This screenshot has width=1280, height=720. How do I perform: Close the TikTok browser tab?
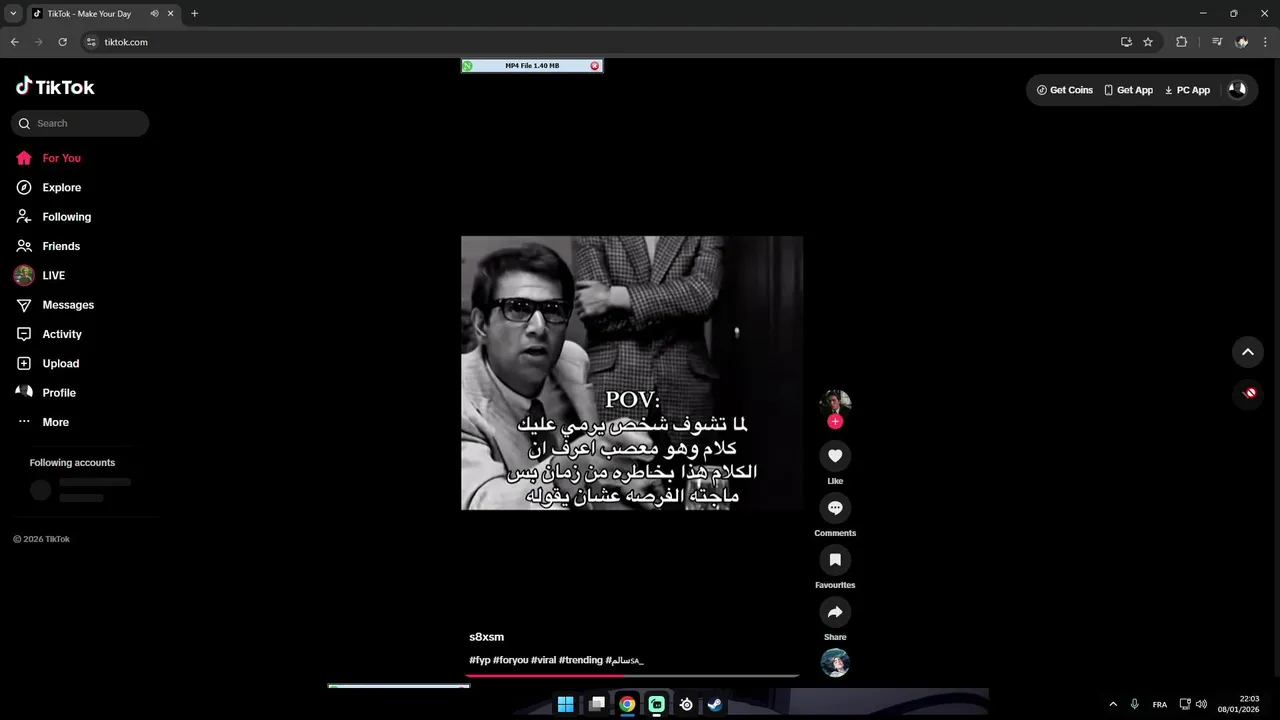[171, 14]
